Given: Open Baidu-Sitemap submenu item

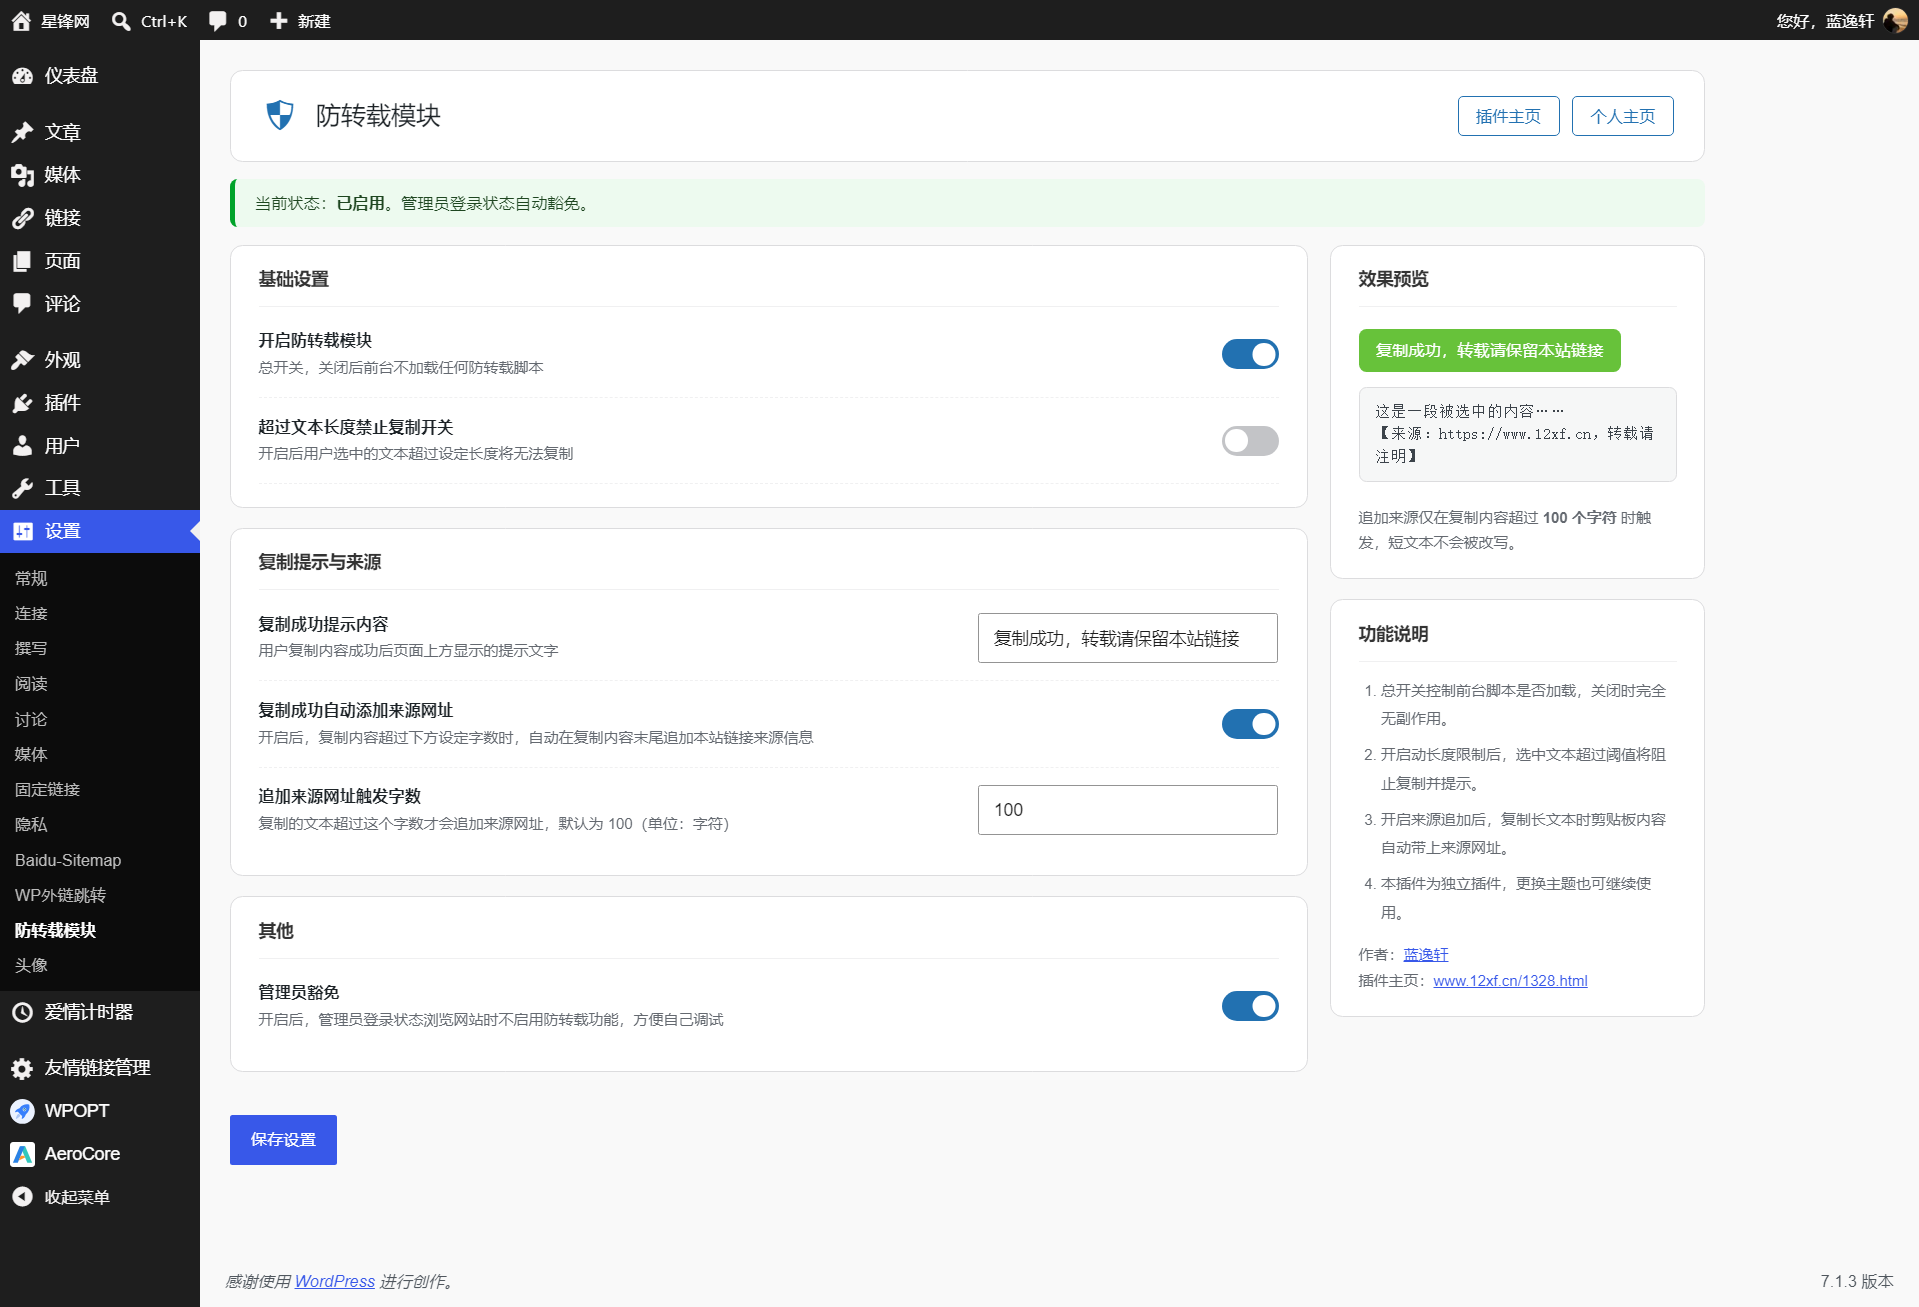Looking at the screenshot, I should point(68,860).
